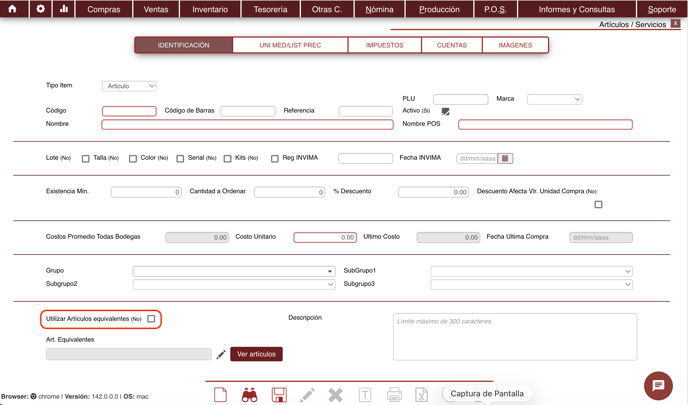
Task: Expand the Subgrupo2 dropdown
Action: 234,284
